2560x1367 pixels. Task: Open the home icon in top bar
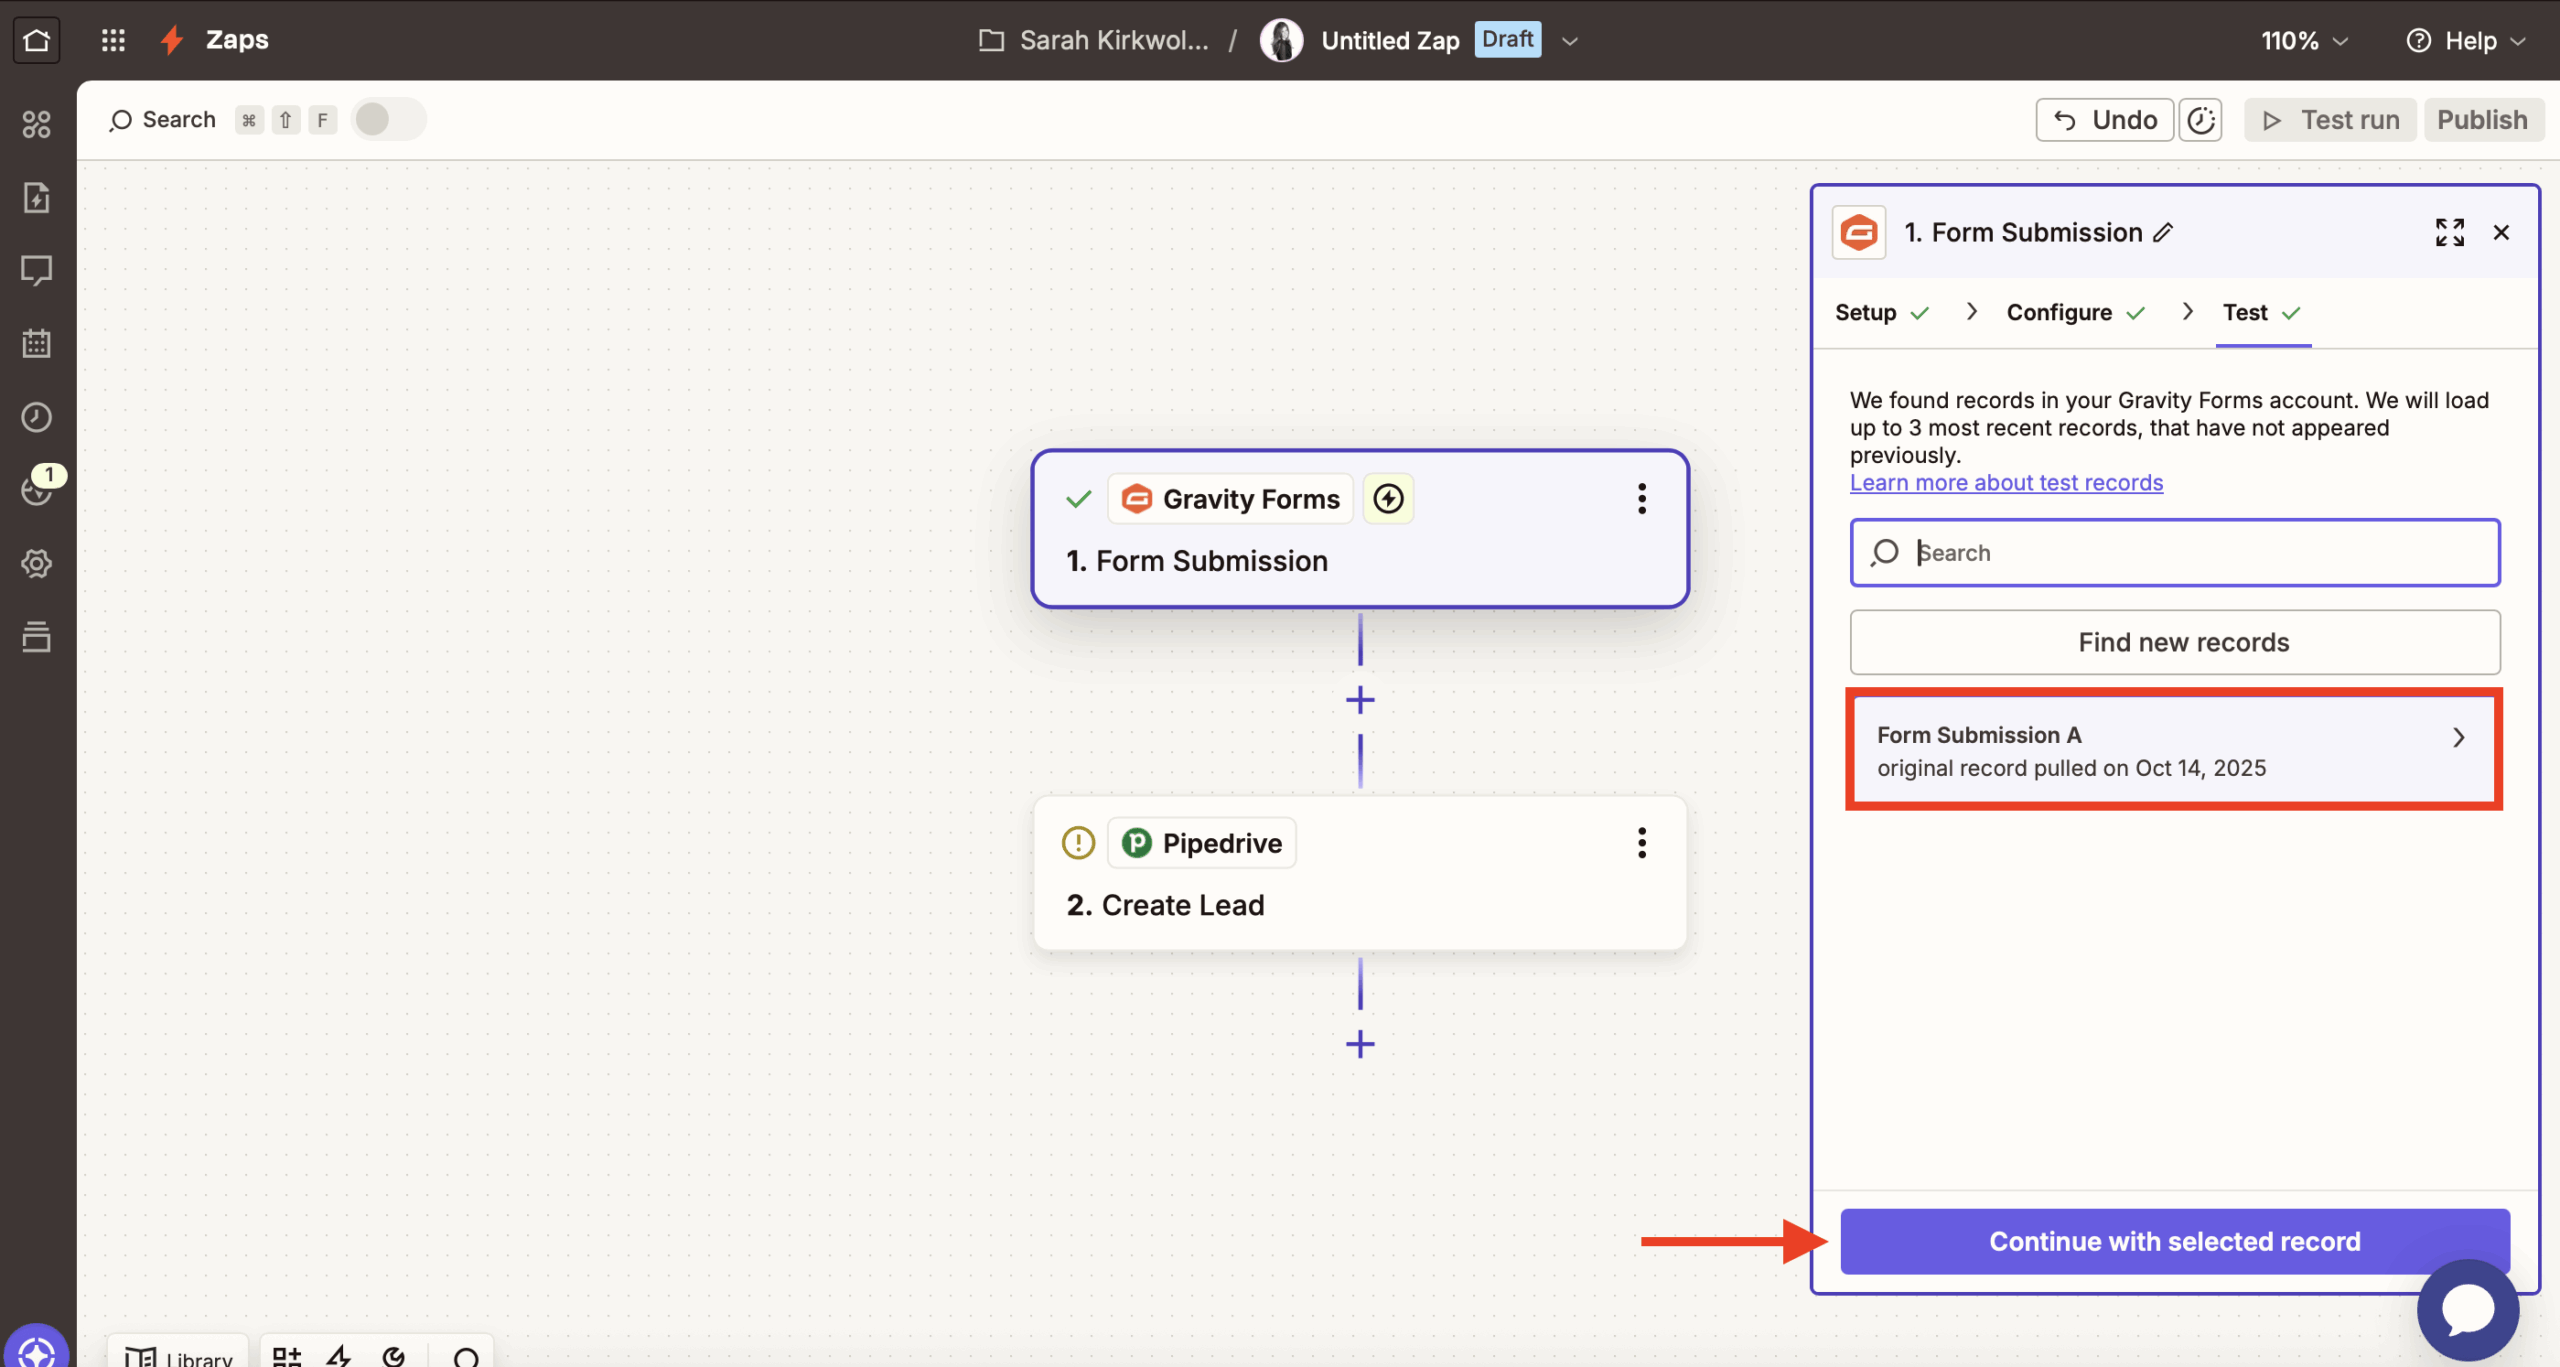pyautogui.click(x=36, y=40)
